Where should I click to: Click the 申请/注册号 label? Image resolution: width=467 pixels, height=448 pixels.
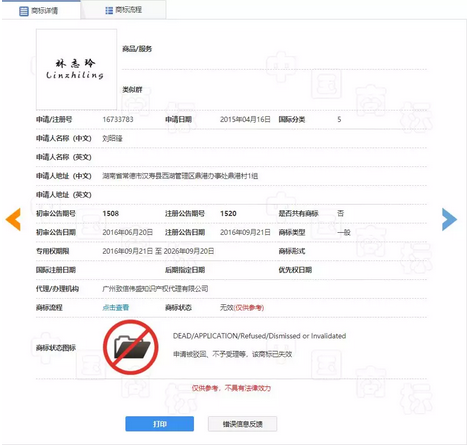point(54,119)
